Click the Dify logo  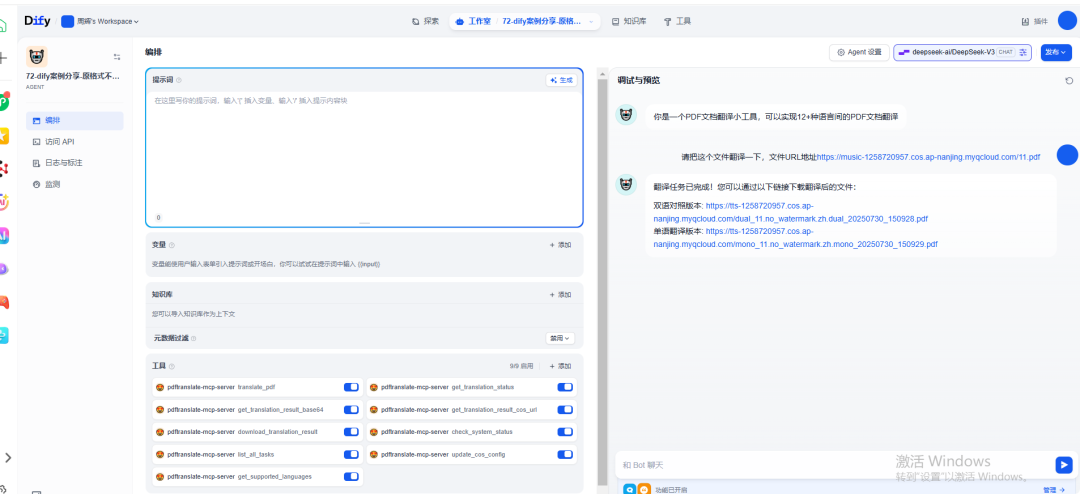pyautogui.click(x=37, y=21)
